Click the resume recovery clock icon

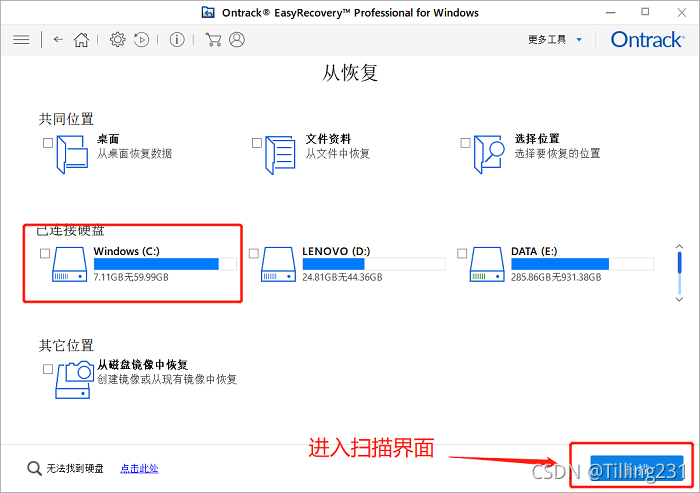(142, 40)
